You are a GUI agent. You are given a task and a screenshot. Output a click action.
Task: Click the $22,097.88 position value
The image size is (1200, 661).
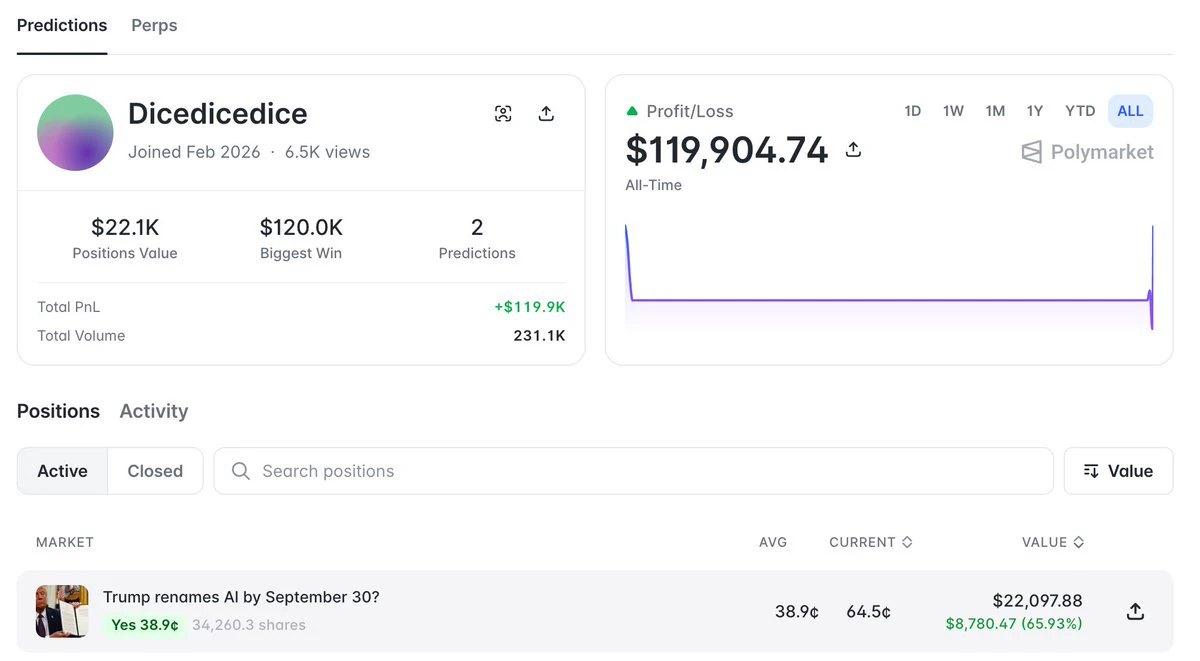[1037, 601]
